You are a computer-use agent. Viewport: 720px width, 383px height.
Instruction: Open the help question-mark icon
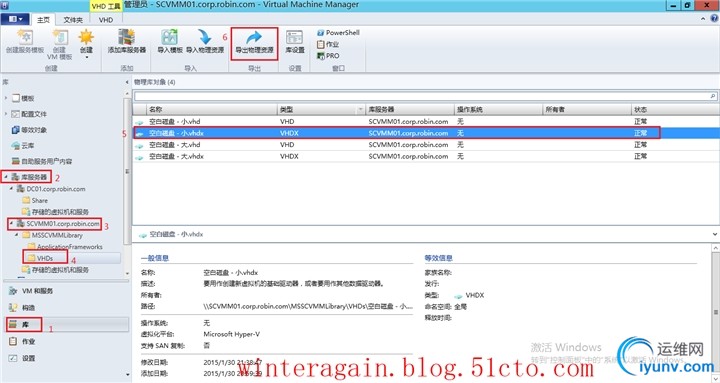coord(714,18)
